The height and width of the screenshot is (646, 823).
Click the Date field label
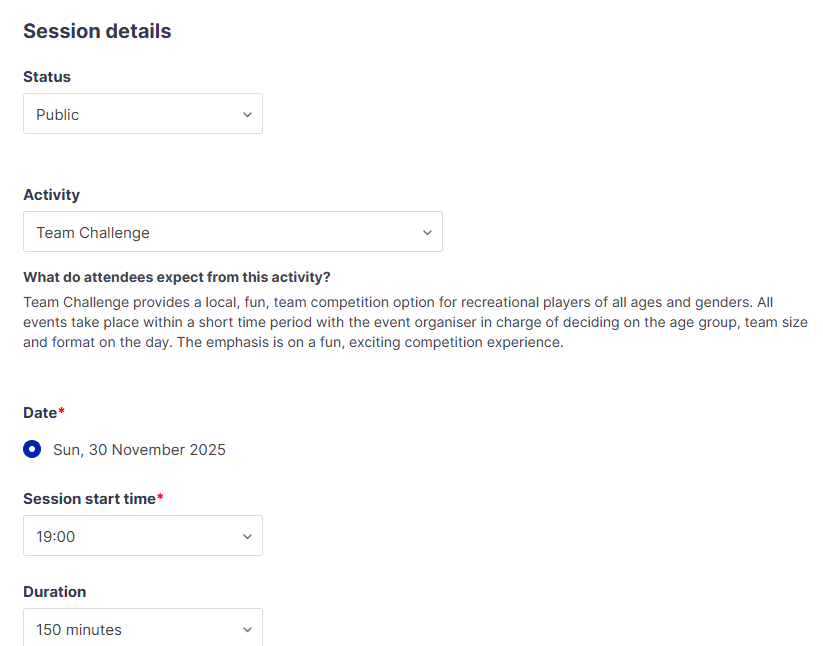click(40, 413)
